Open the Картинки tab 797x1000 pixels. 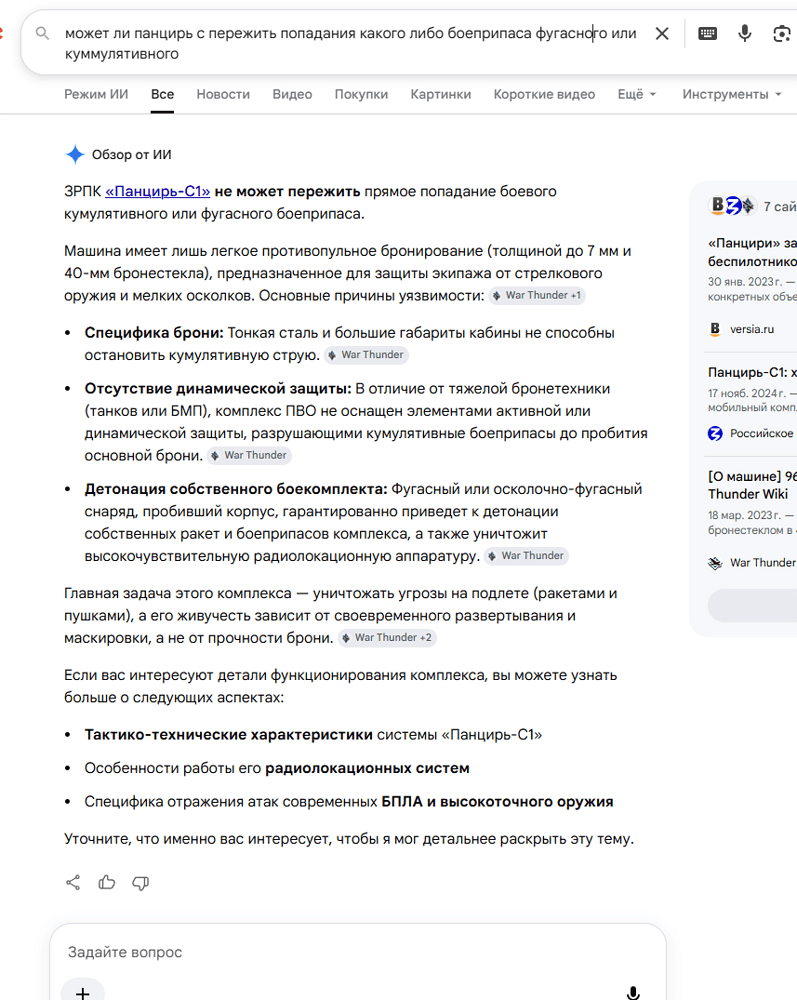(441, 94)
